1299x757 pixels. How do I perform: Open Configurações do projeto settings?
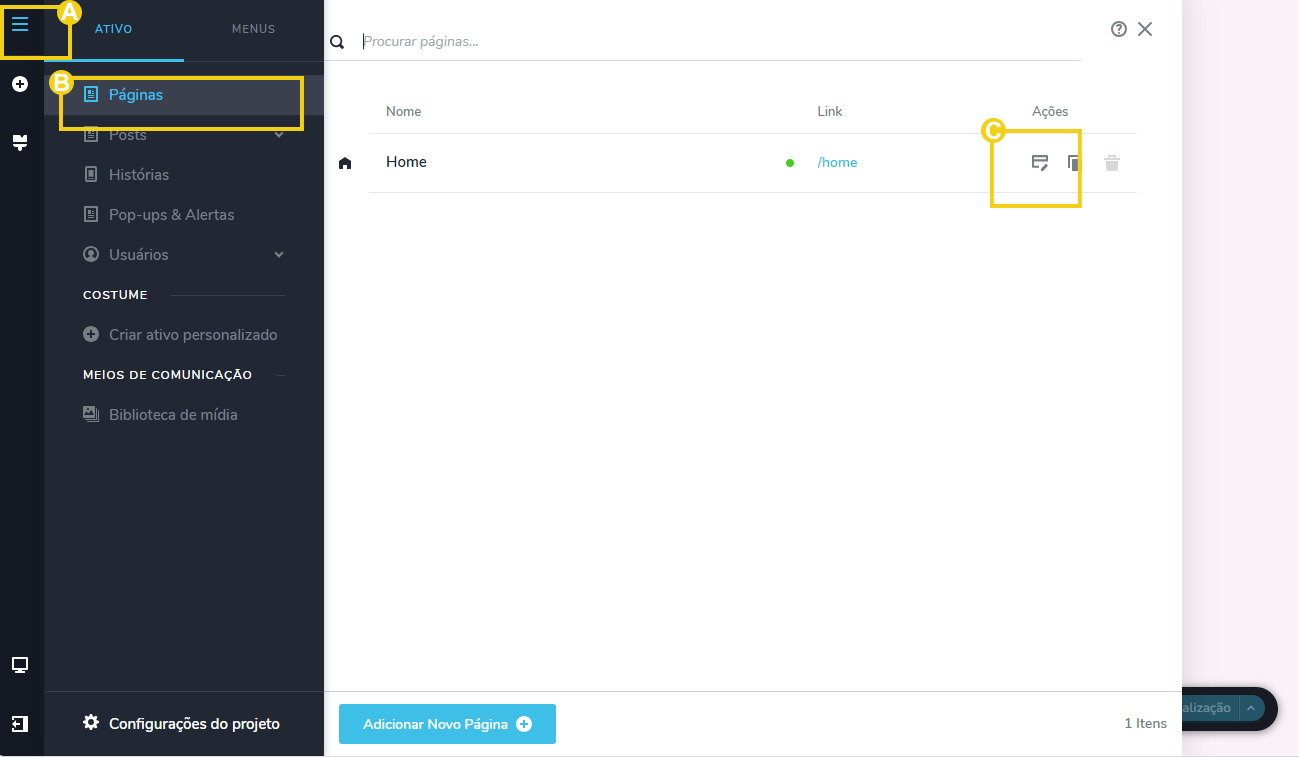[x=194, y=724]
